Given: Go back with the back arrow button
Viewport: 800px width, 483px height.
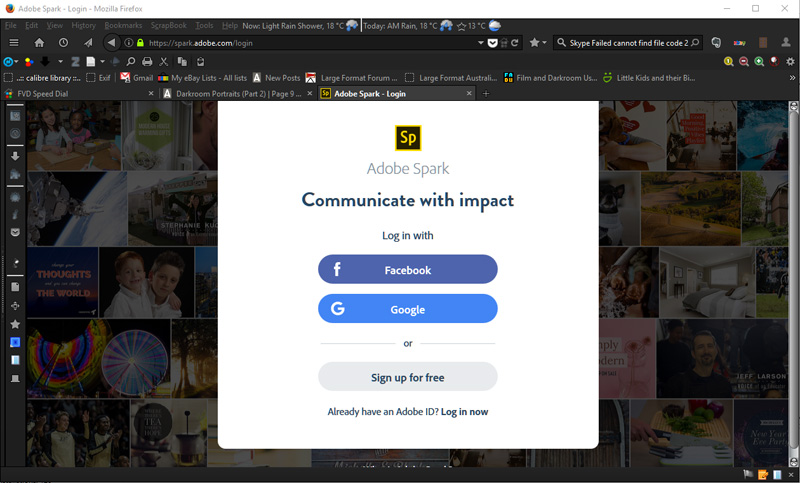Looking at the screenshot, I should tap(111, 43).
